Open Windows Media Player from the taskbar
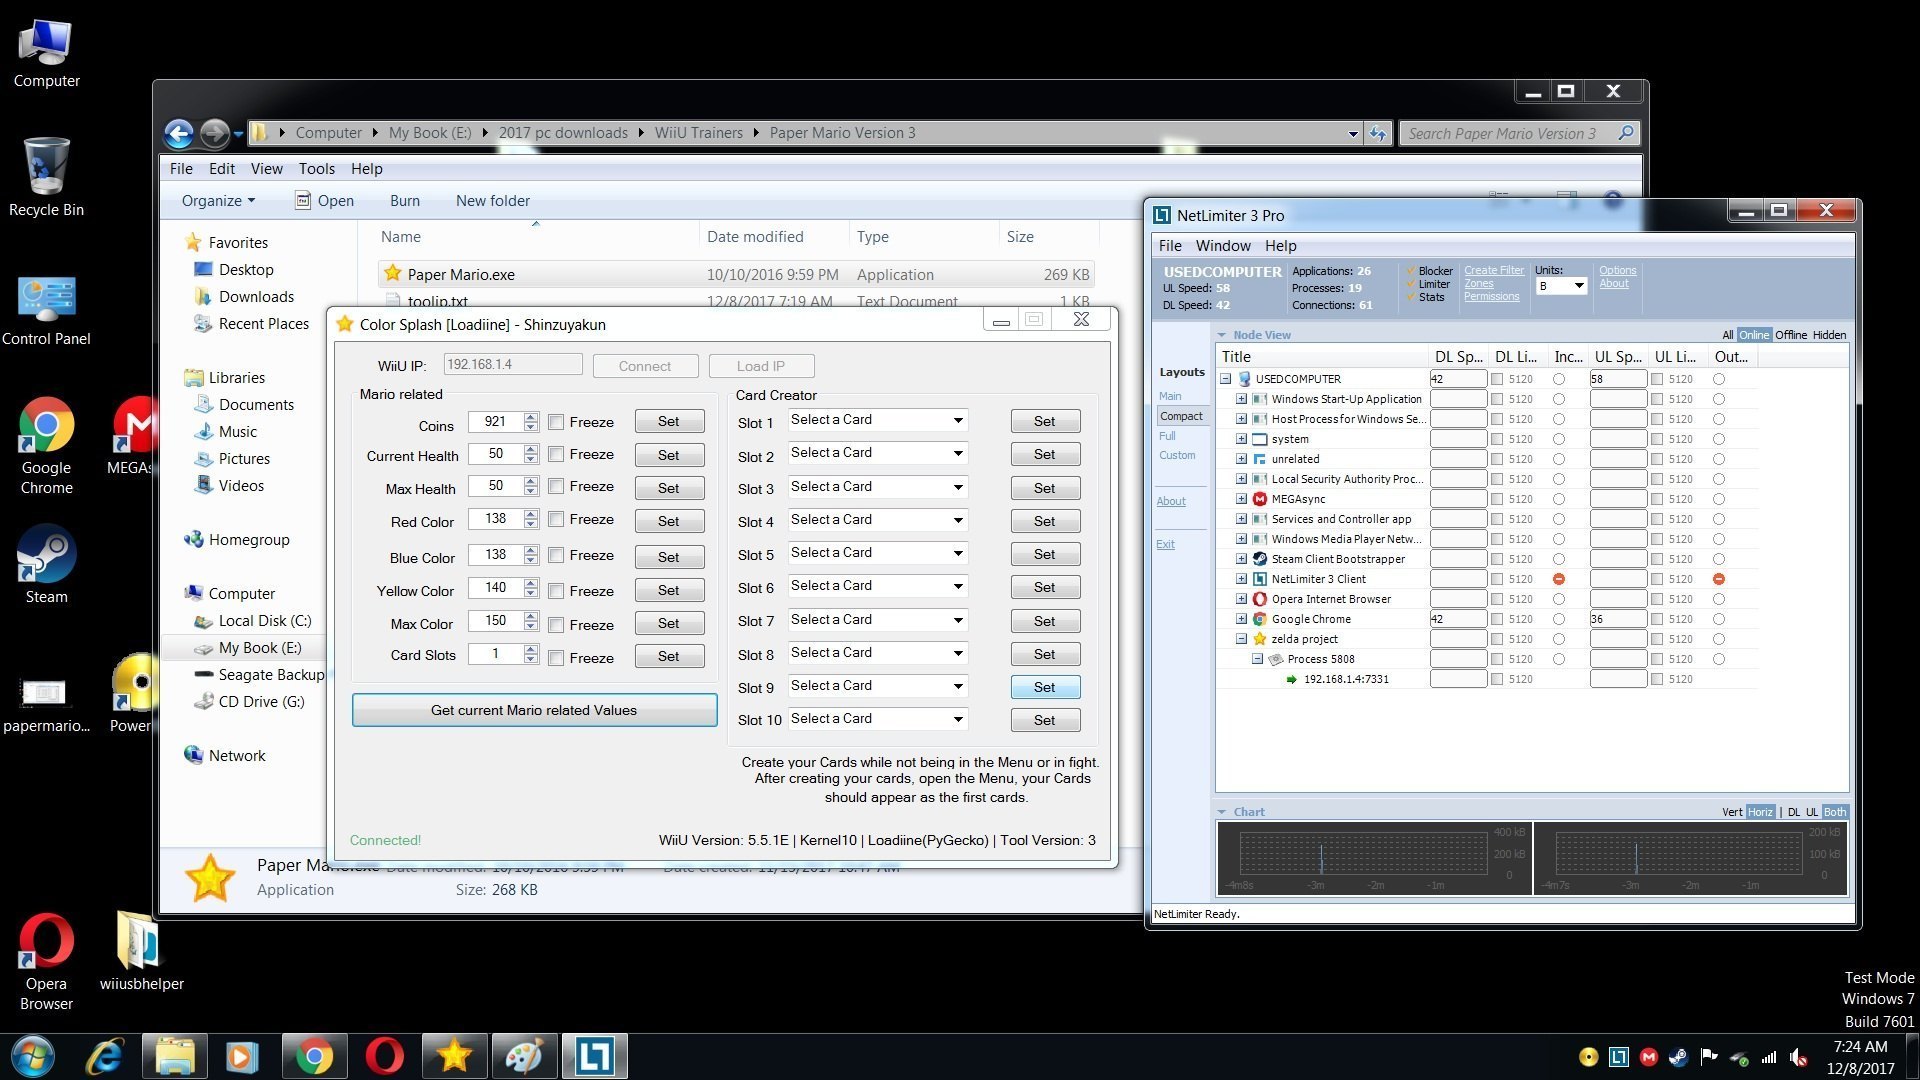Image resolution: width=1920 pixels, height=1080 pixels. pos(241,1056)
